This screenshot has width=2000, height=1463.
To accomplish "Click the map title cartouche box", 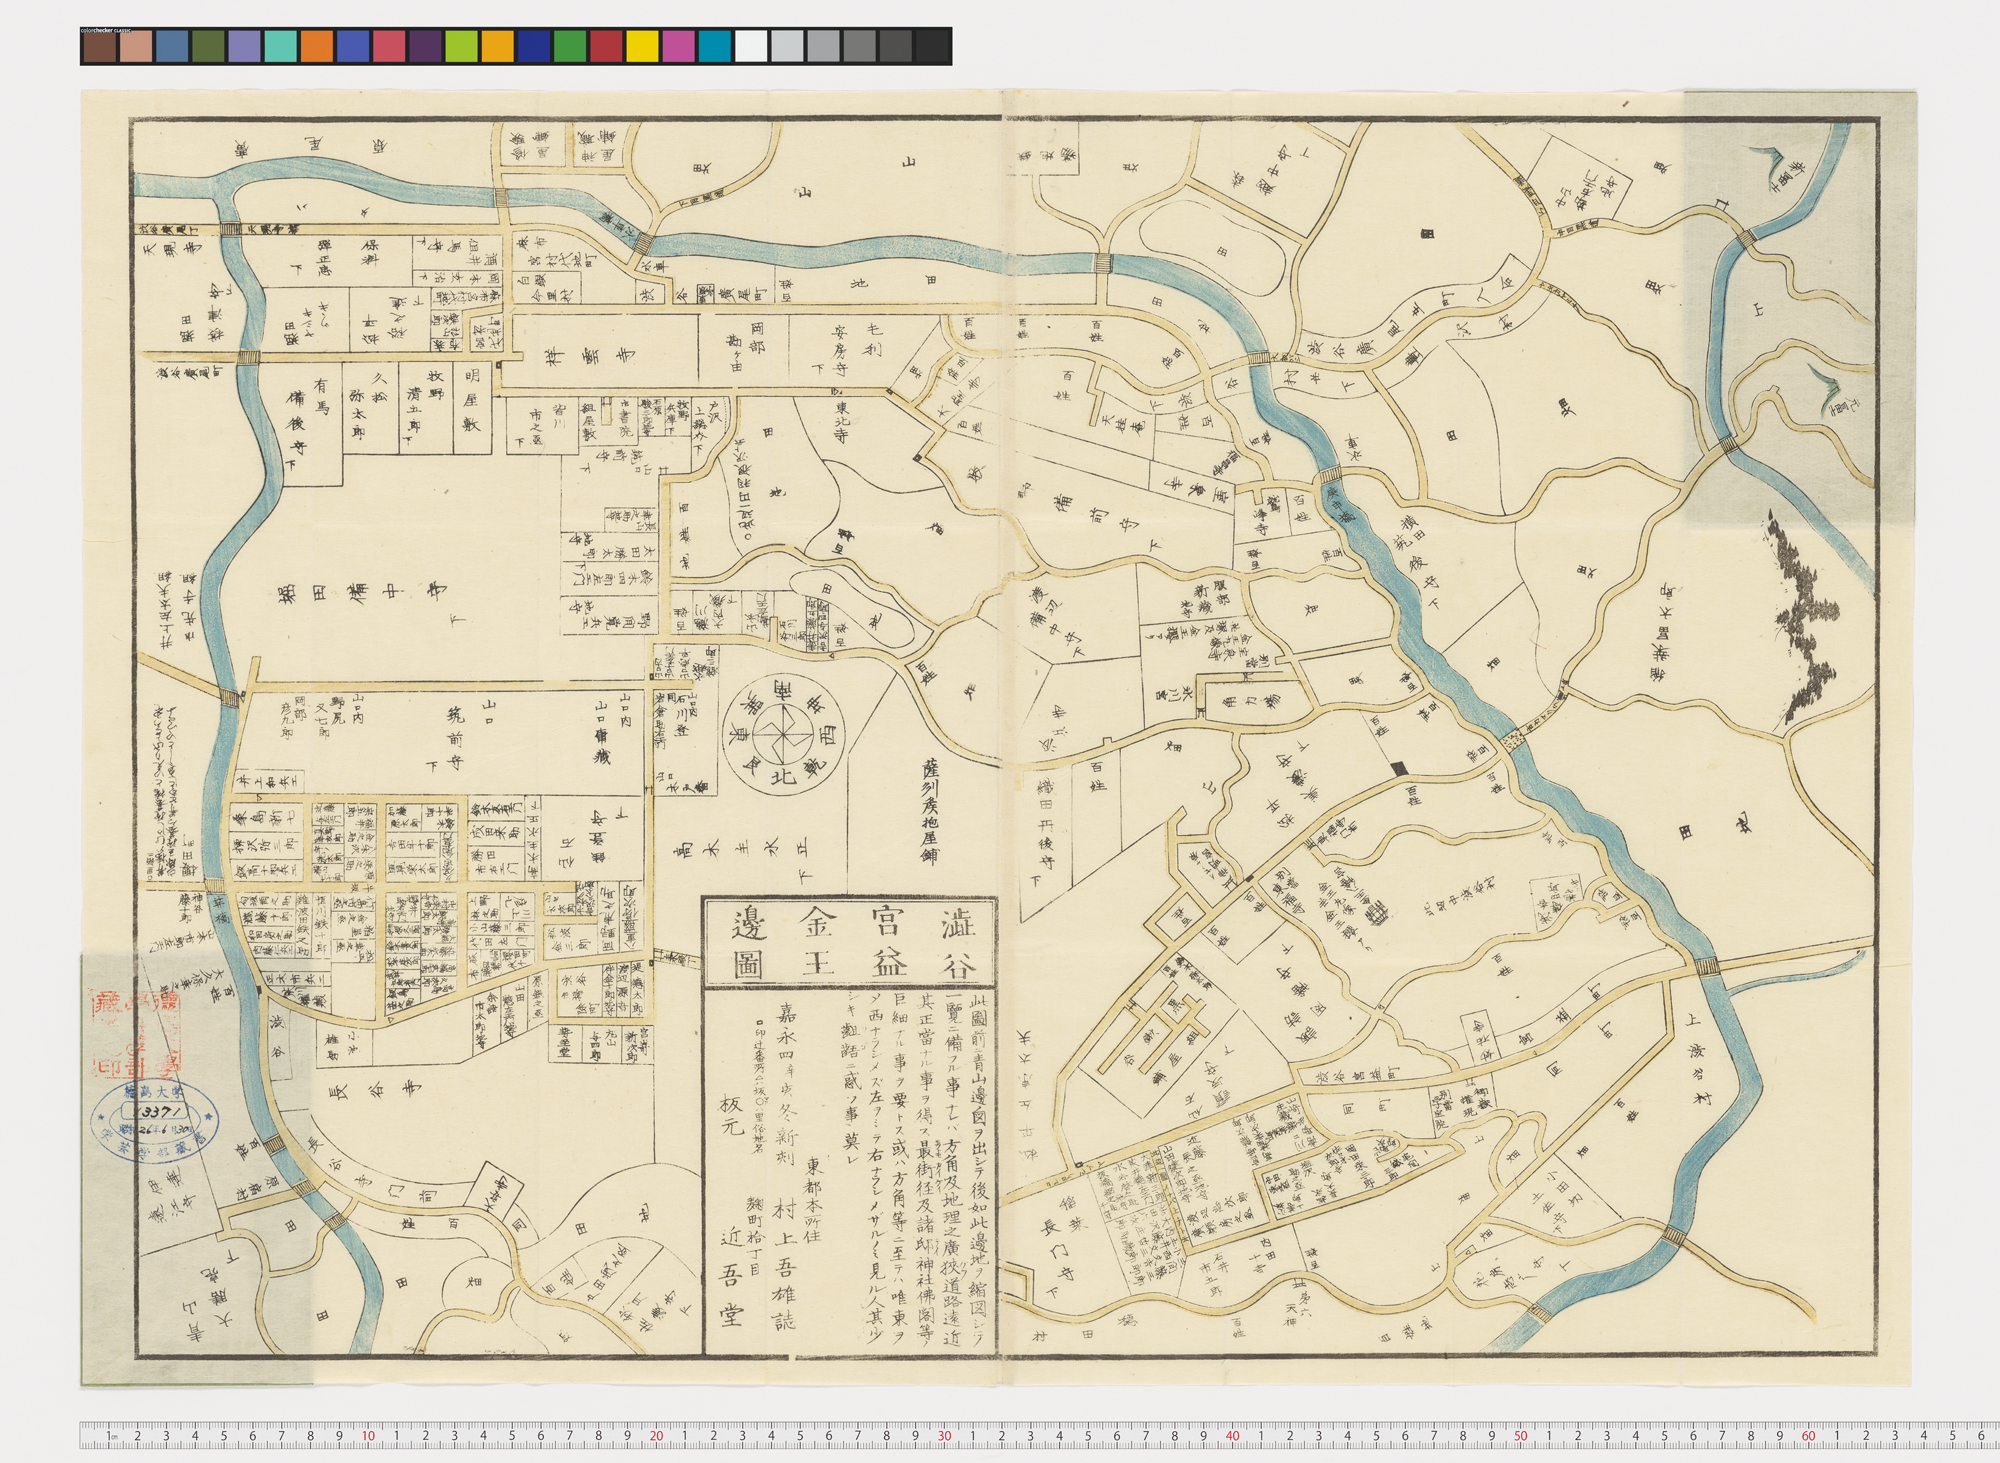I will click(850, 940).
